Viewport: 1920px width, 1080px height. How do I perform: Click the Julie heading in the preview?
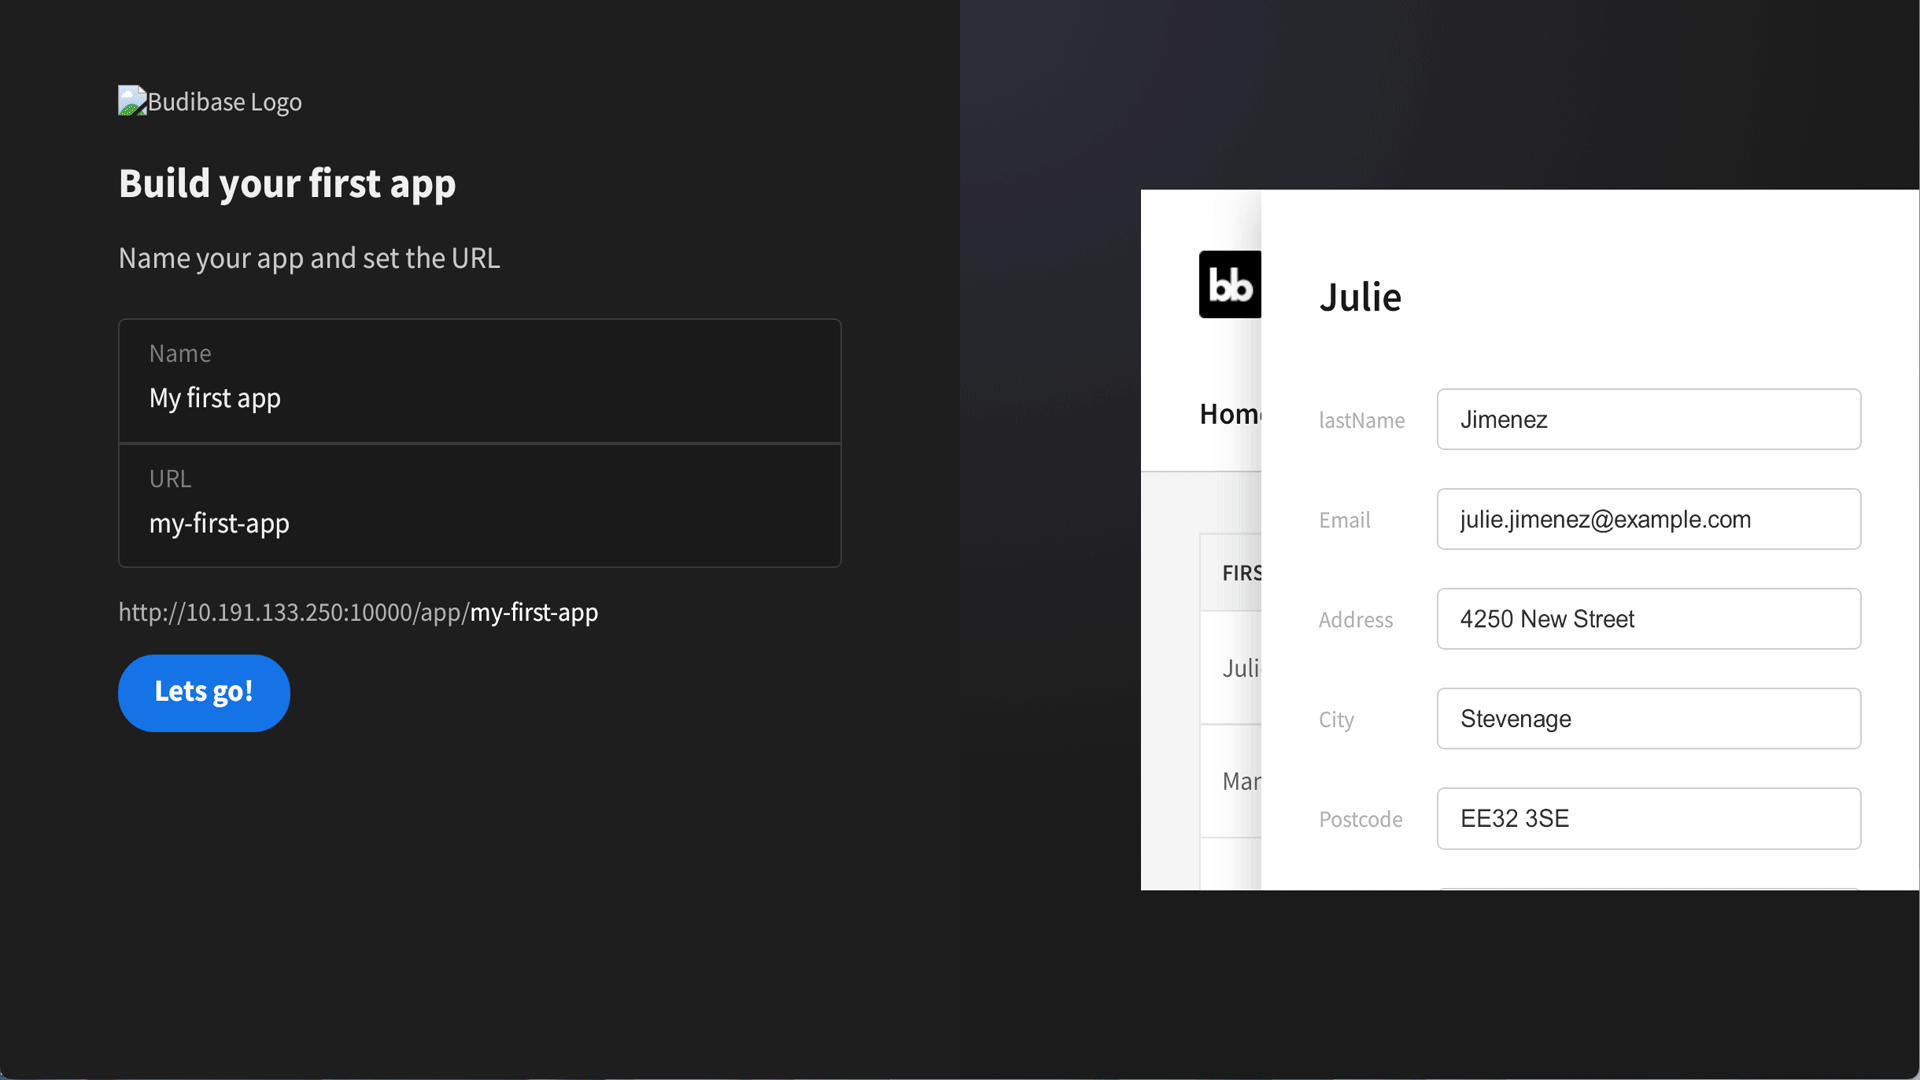(x=1359, y=296)
